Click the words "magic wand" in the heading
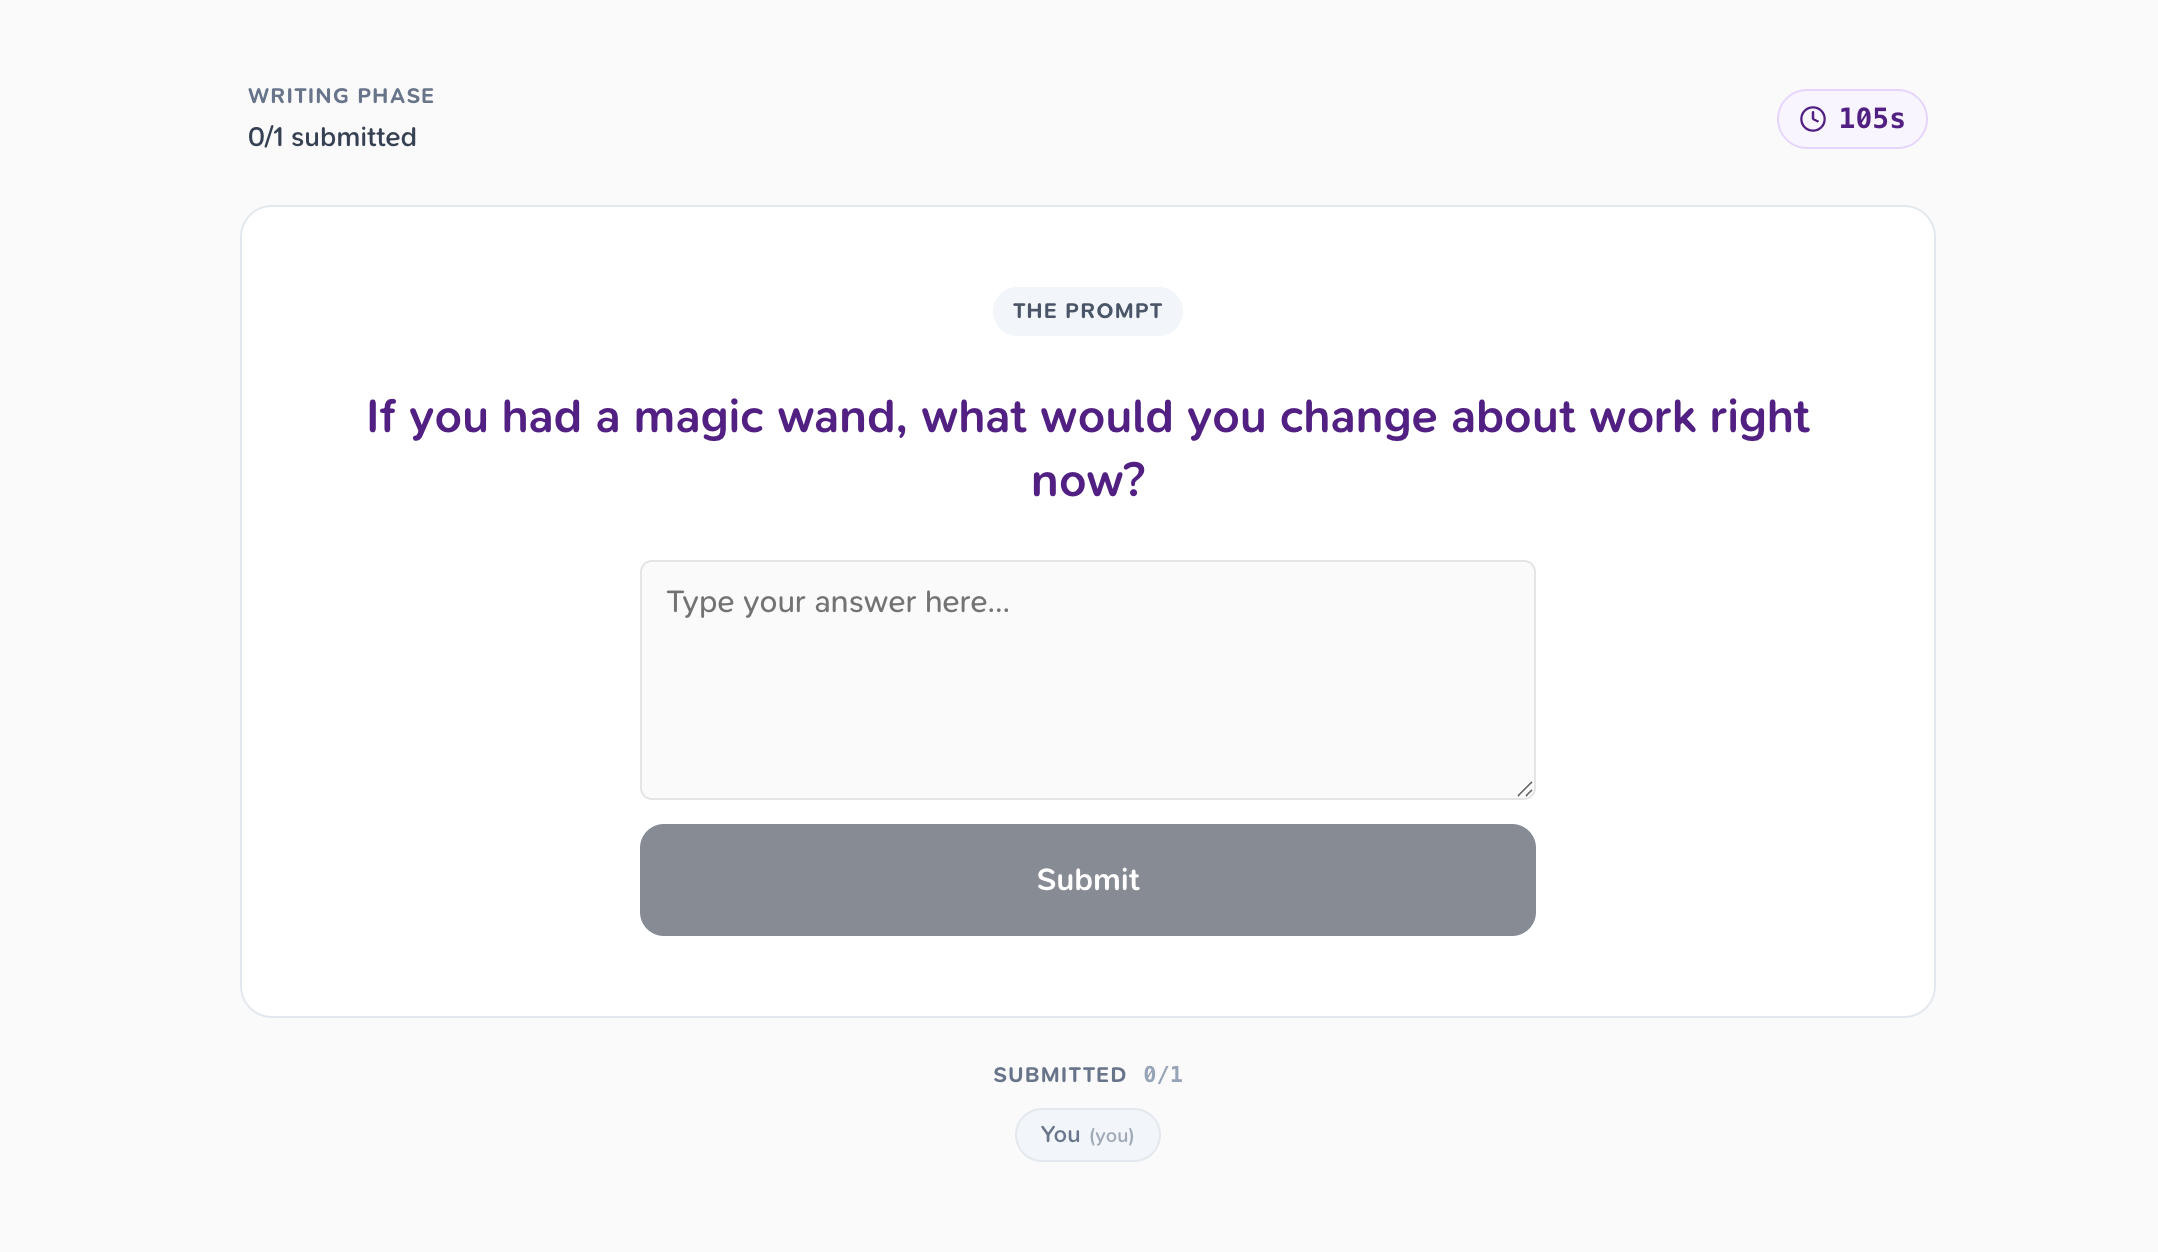Viewport: 2158px width, 1252px height. coord(770,417)
